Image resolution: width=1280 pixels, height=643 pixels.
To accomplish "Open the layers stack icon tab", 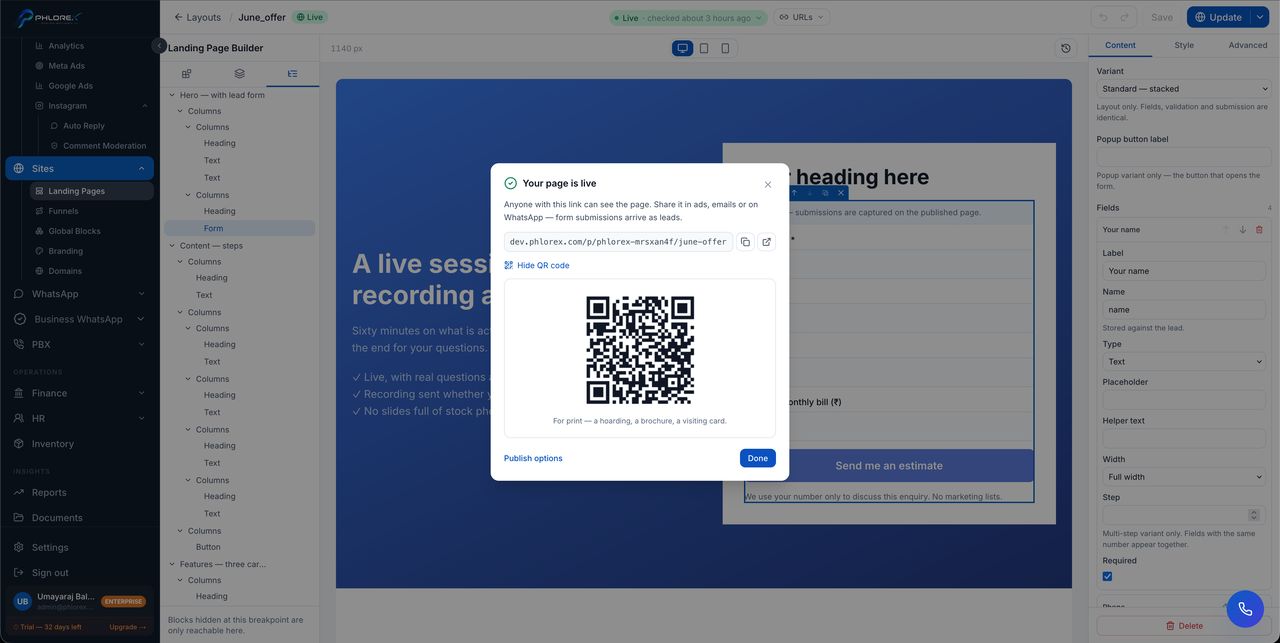I will coord(239,74).
